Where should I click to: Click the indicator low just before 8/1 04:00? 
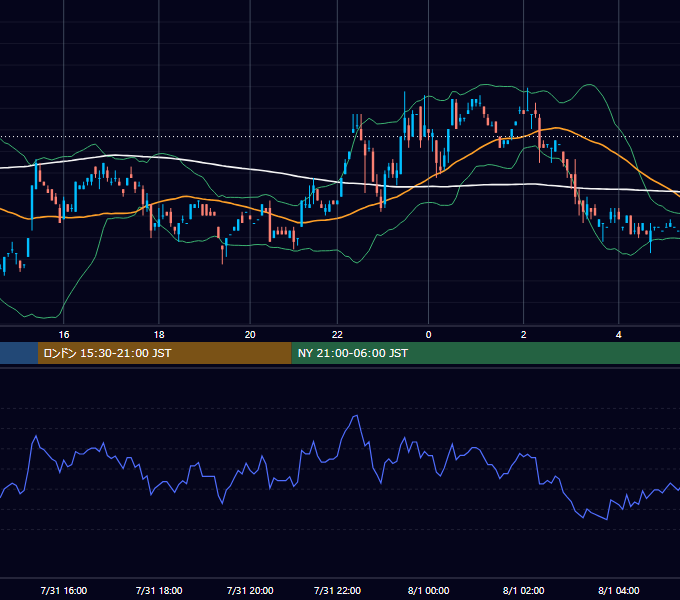[607, 518]
